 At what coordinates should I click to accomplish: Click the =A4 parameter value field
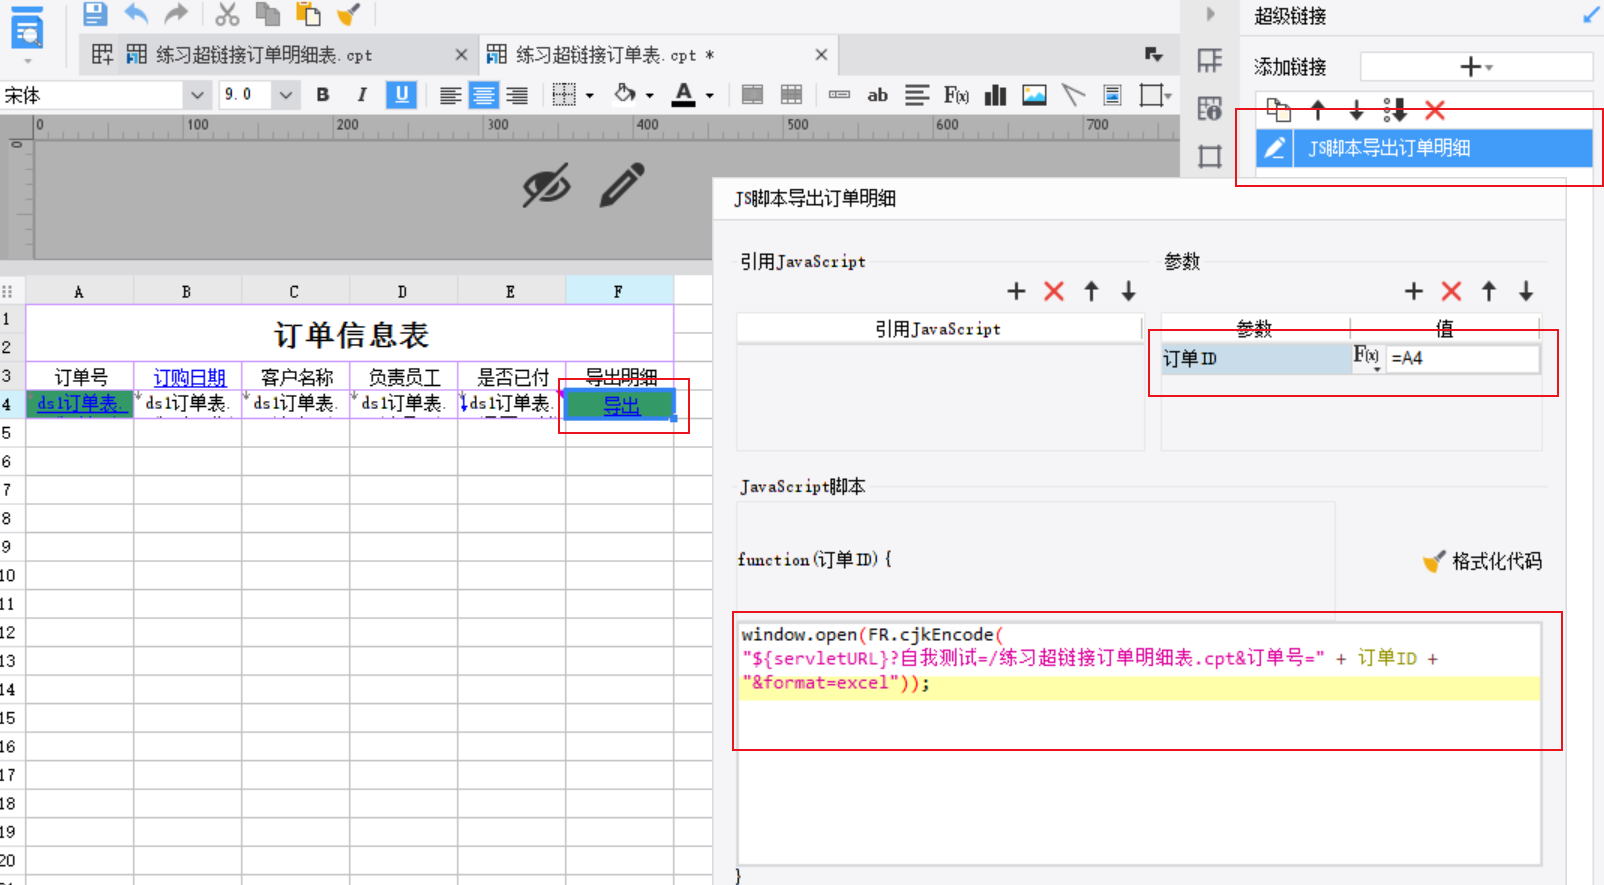(1463, 358)
